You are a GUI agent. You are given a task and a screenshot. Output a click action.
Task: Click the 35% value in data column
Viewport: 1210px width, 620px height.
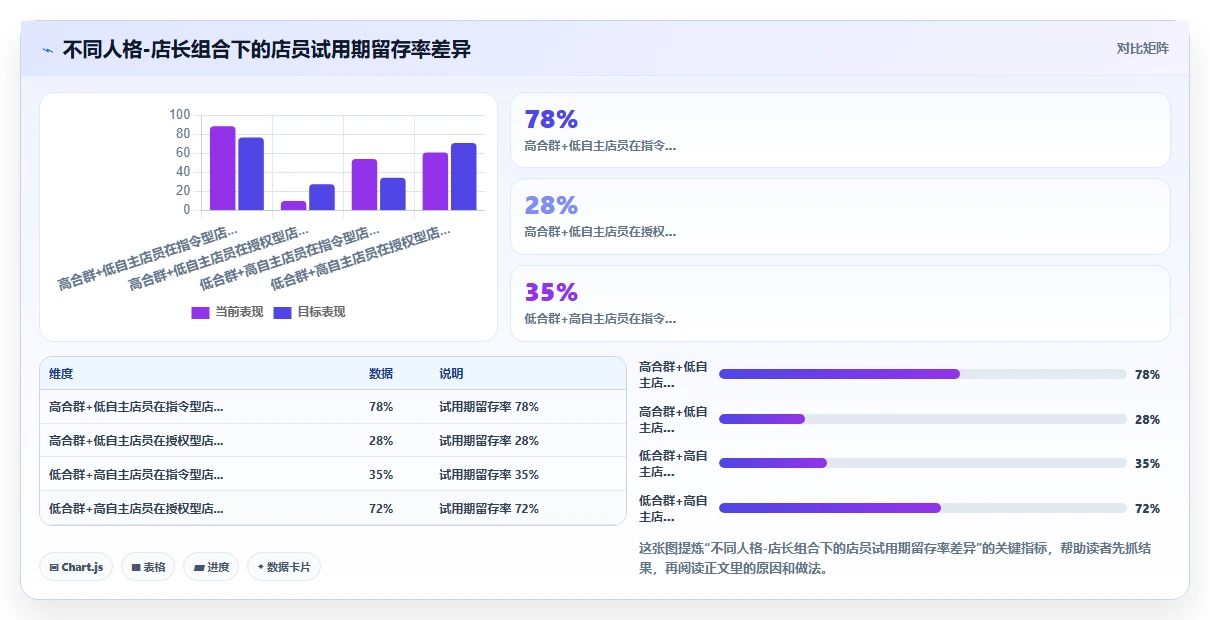(381, 475)
